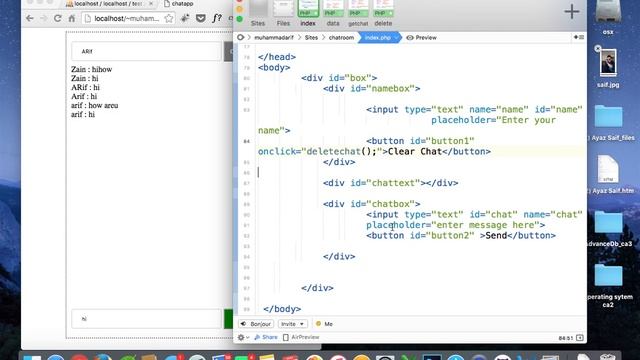Switch to the getchat PHP document tab
Viewport: 640px width, 360px height.
tap(358, 13)
